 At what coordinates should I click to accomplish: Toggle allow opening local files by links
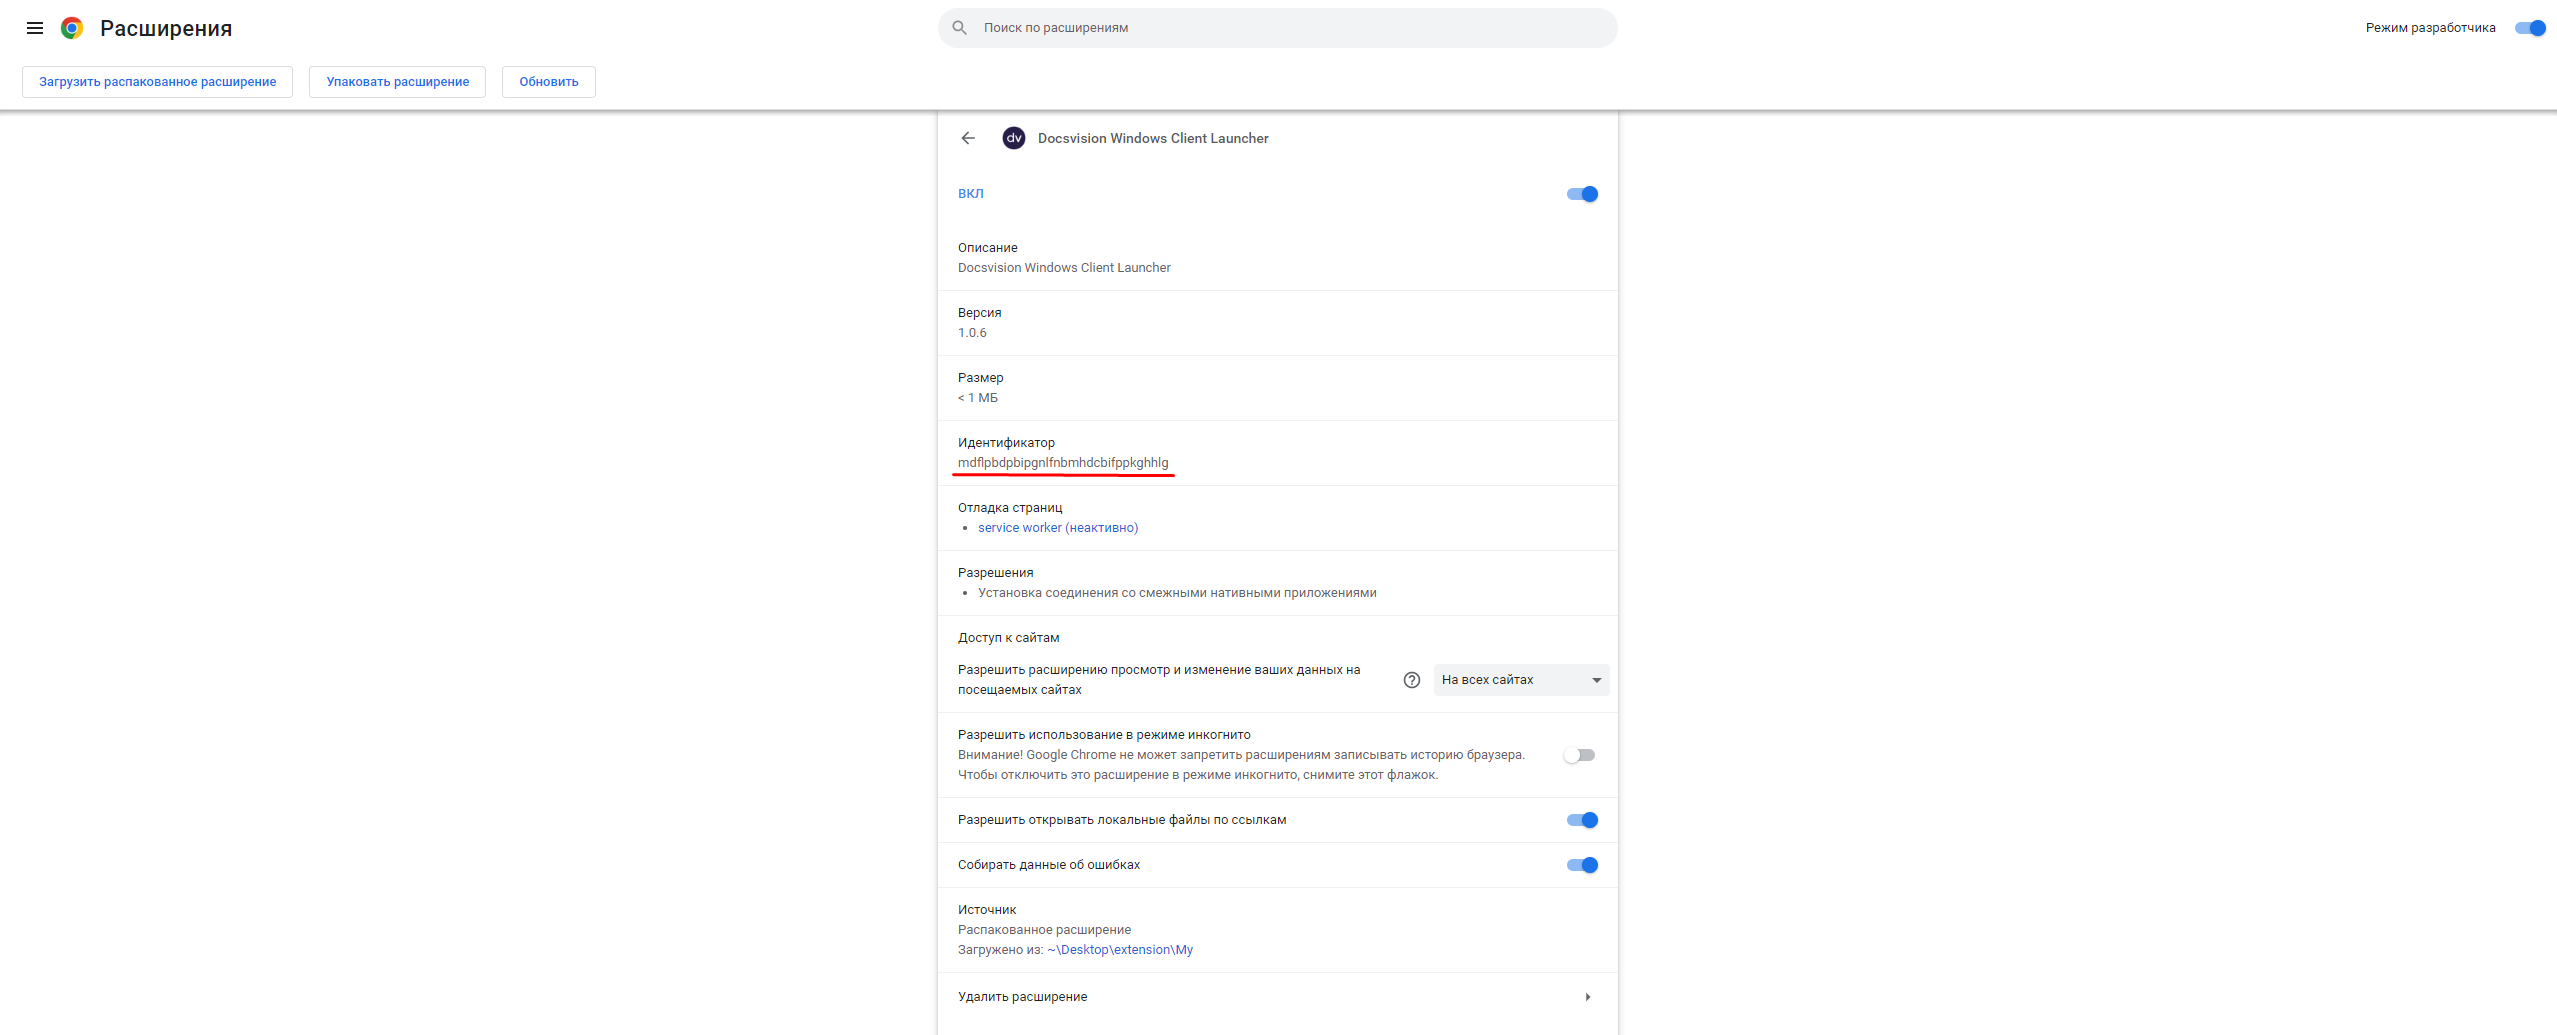pos(1582,820)
